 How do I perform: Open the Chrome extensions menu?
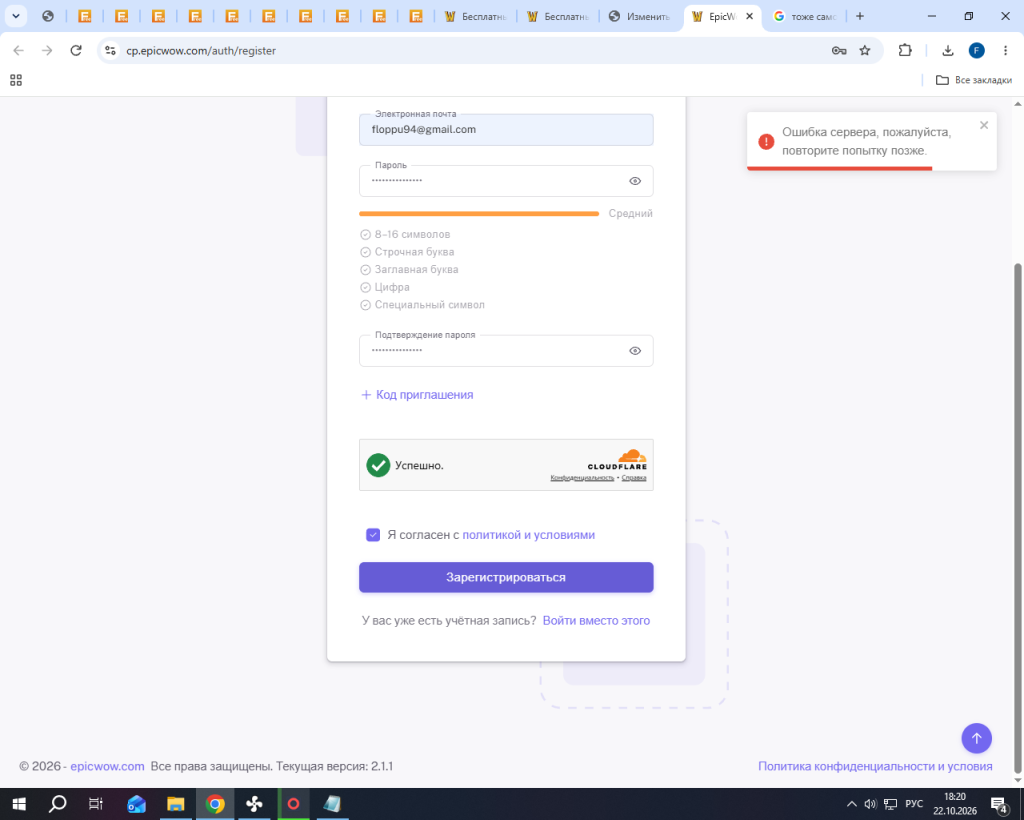(905, 50)
